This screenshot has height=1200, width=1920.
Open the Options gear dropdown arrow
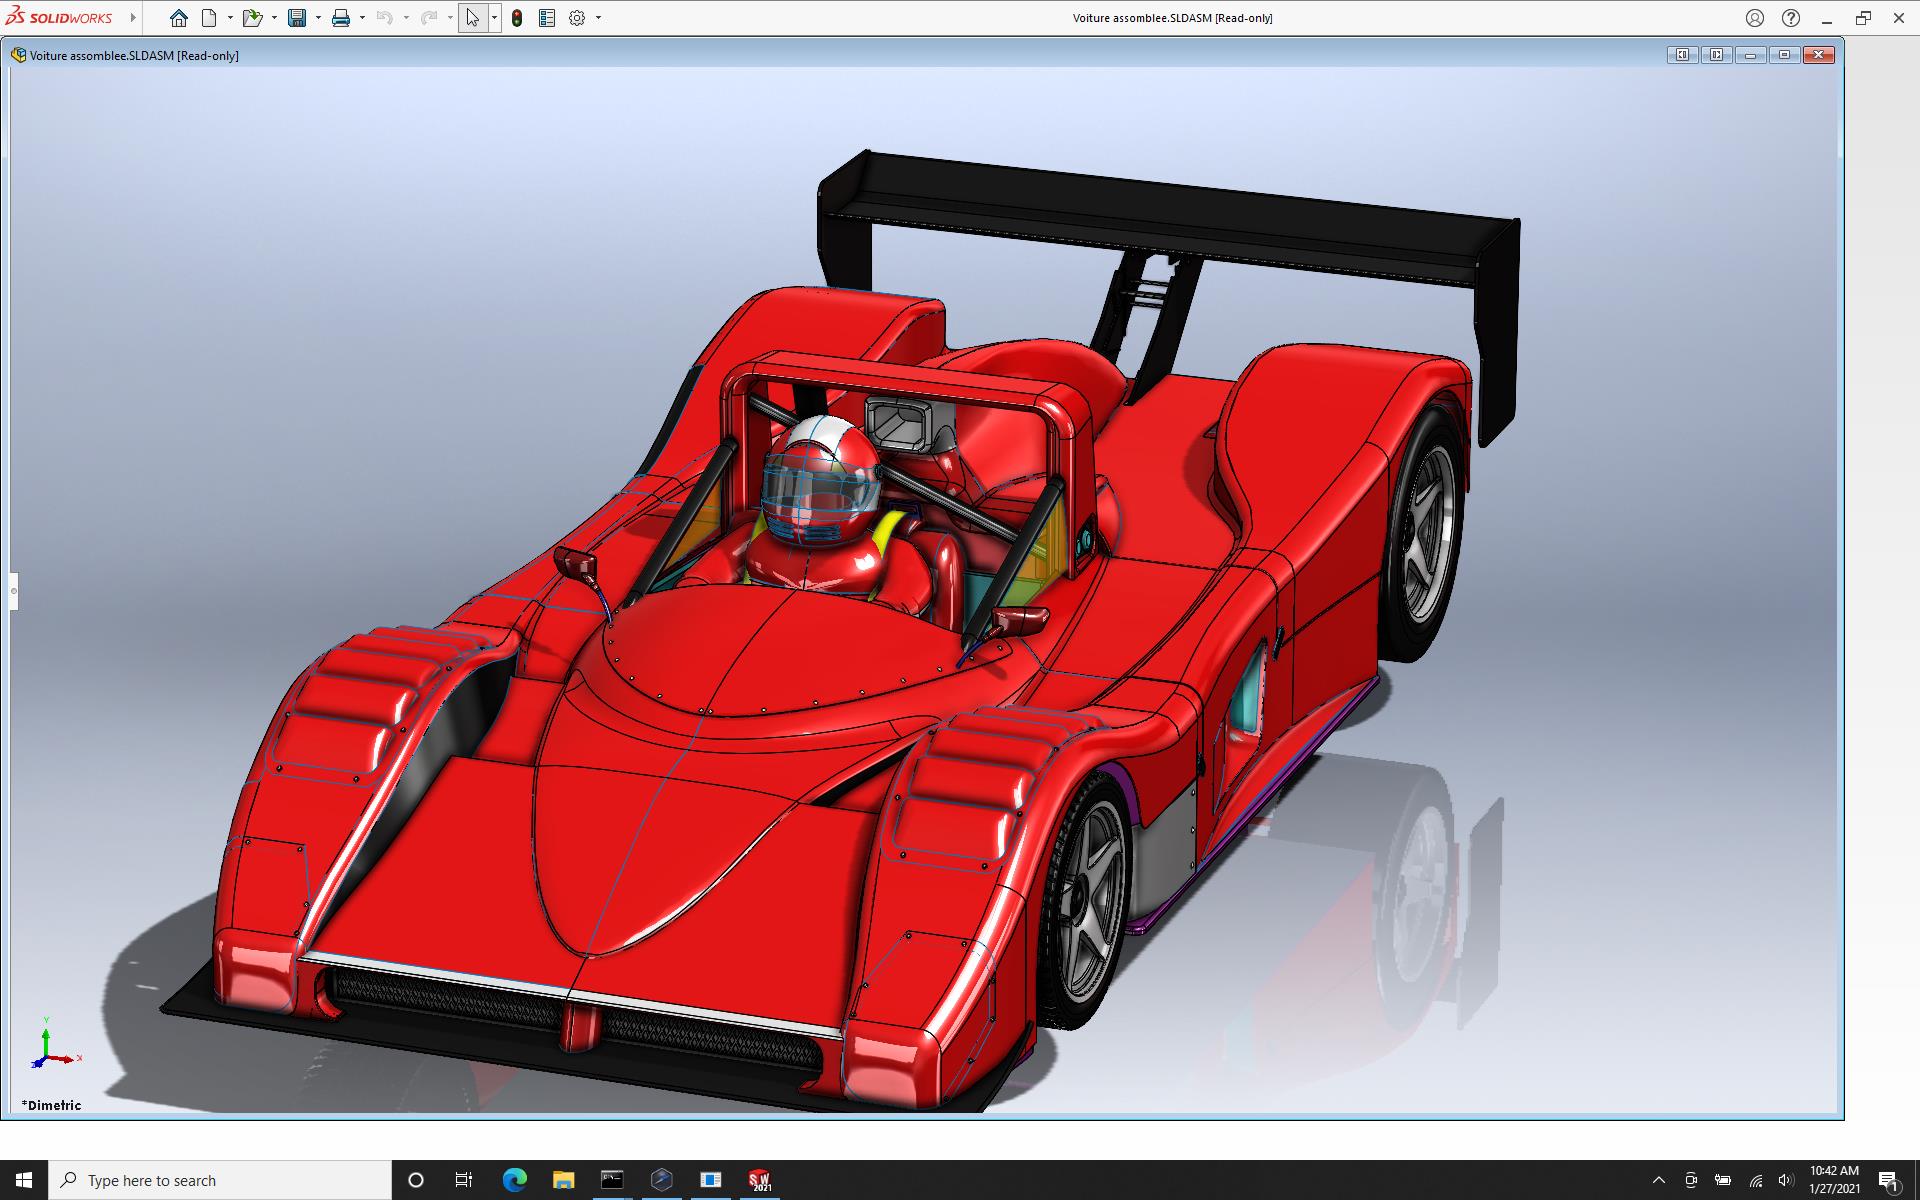pos(598,18)
